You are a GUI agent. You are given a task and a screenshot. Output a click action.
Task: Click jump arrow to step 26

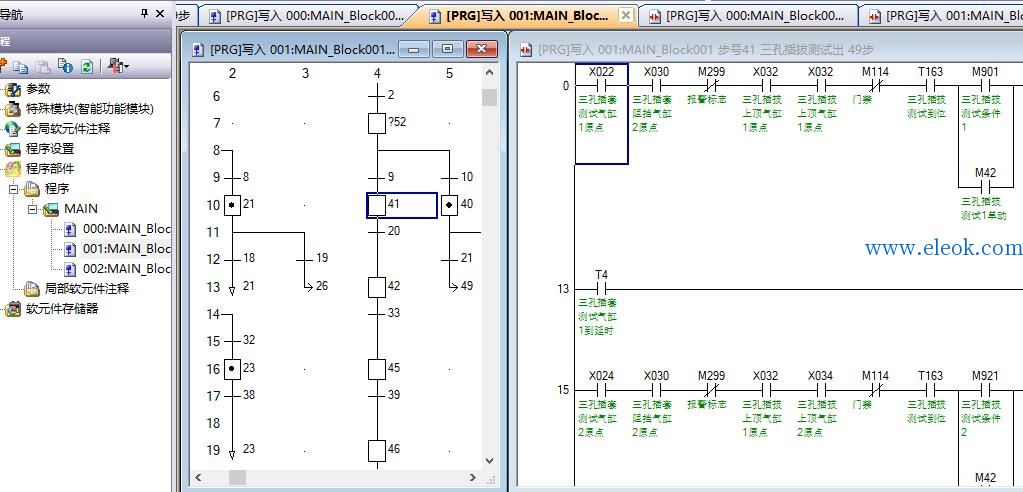click(x=308, y=286)
